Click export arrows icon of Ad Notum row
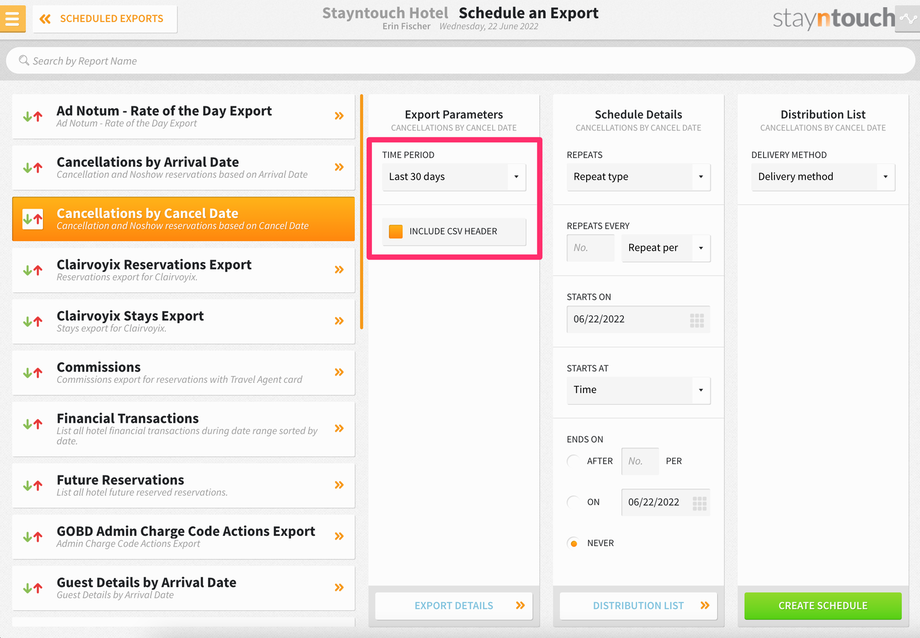 click(x=32, y=116)
